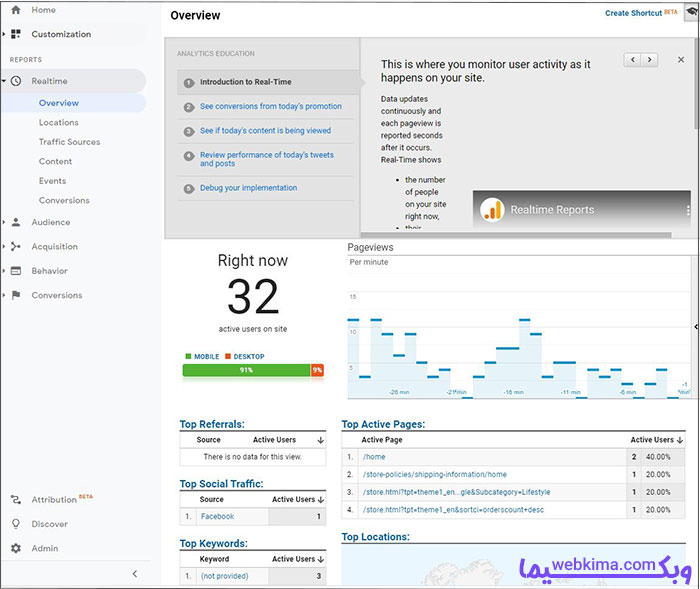Go to next education slide

point(649,59)
